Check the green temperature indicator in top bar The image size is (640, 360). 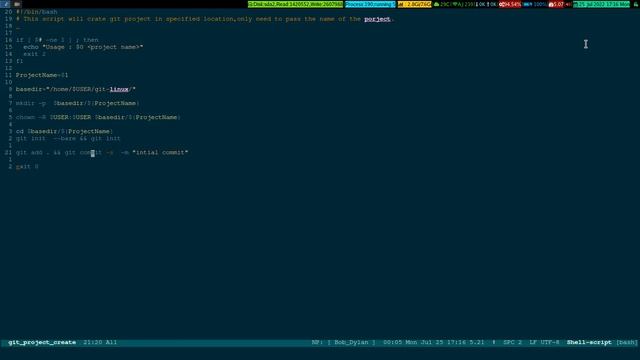pos(443,4)
